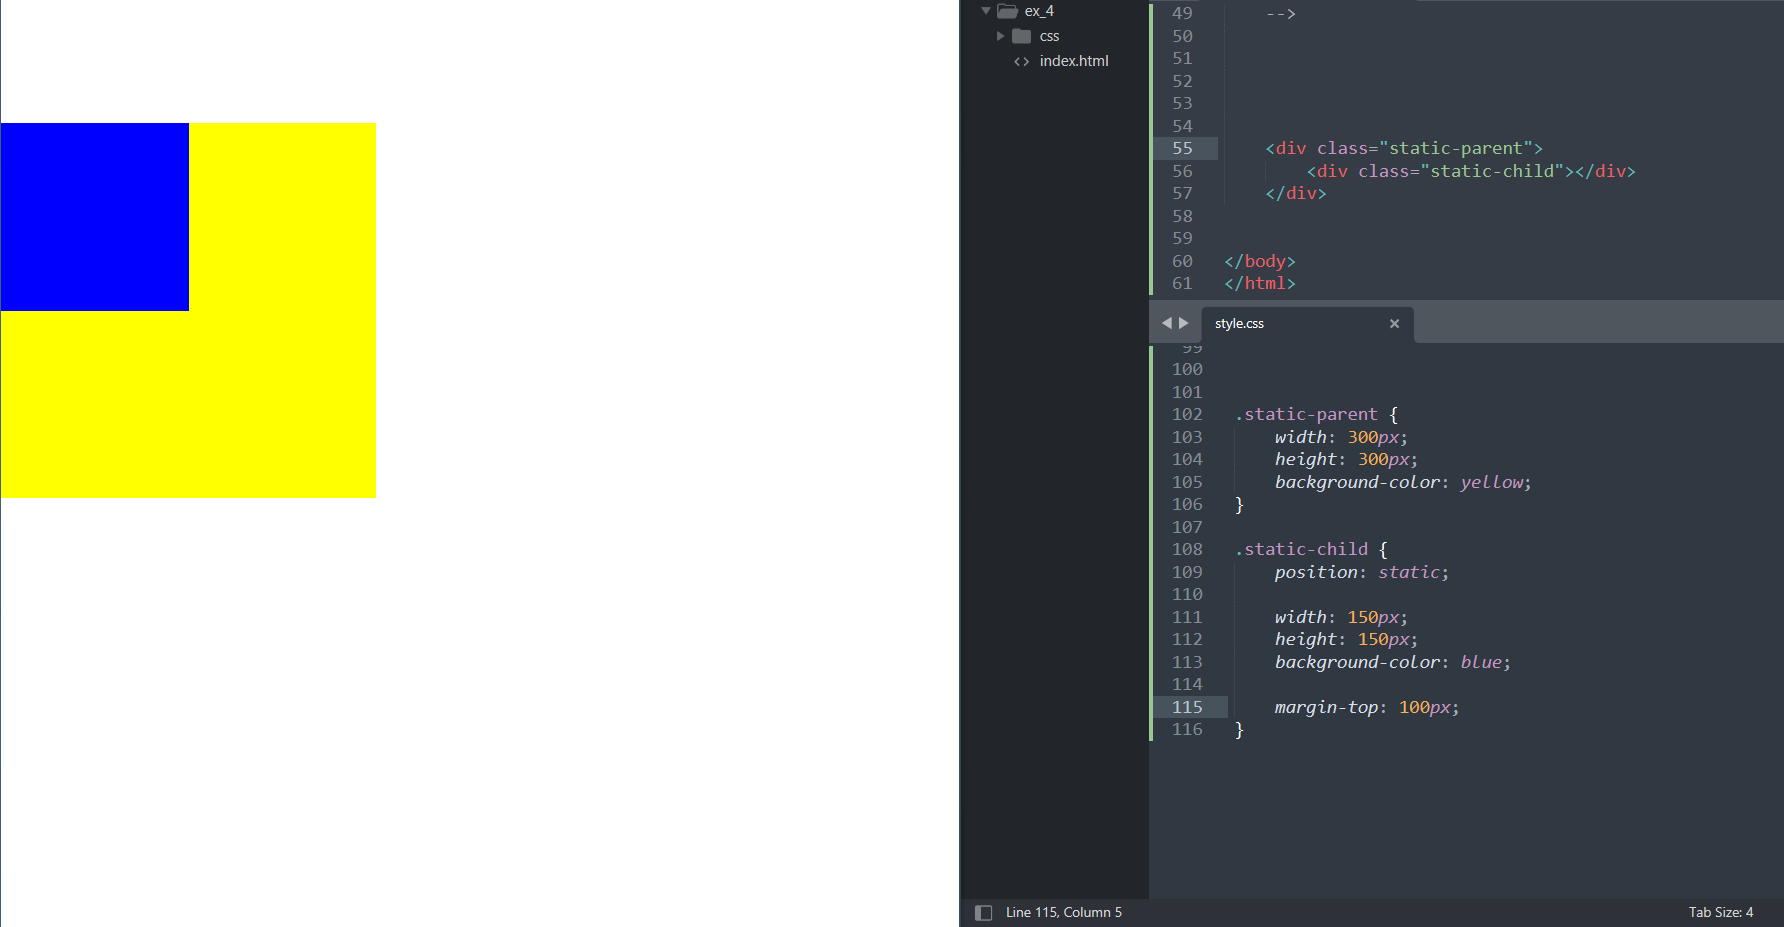Image resolution: width=1784 pixels, height=927 pixels.
Task: Click the closing body tag
Action: 1260,261
